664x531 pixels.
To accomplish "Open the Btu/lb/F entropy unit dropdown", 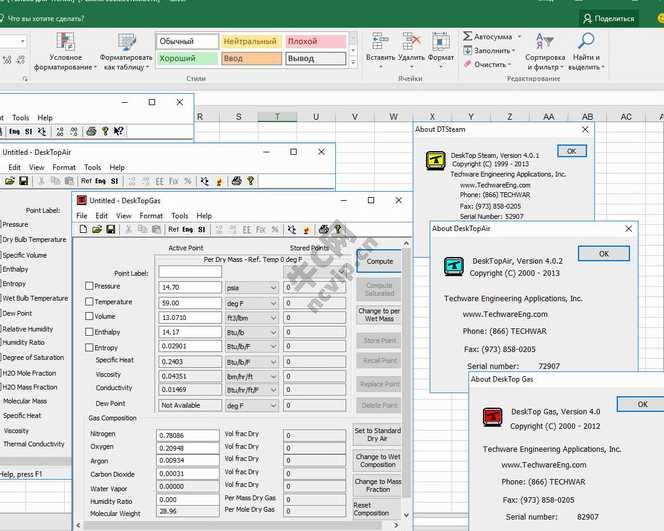I will [273, 346].
